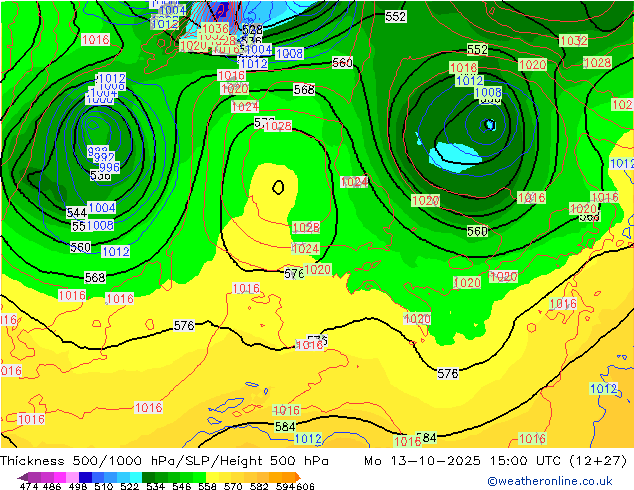Click the dark blue swatch in the thickness legend
634x490 pixels.
pos(85,477)
